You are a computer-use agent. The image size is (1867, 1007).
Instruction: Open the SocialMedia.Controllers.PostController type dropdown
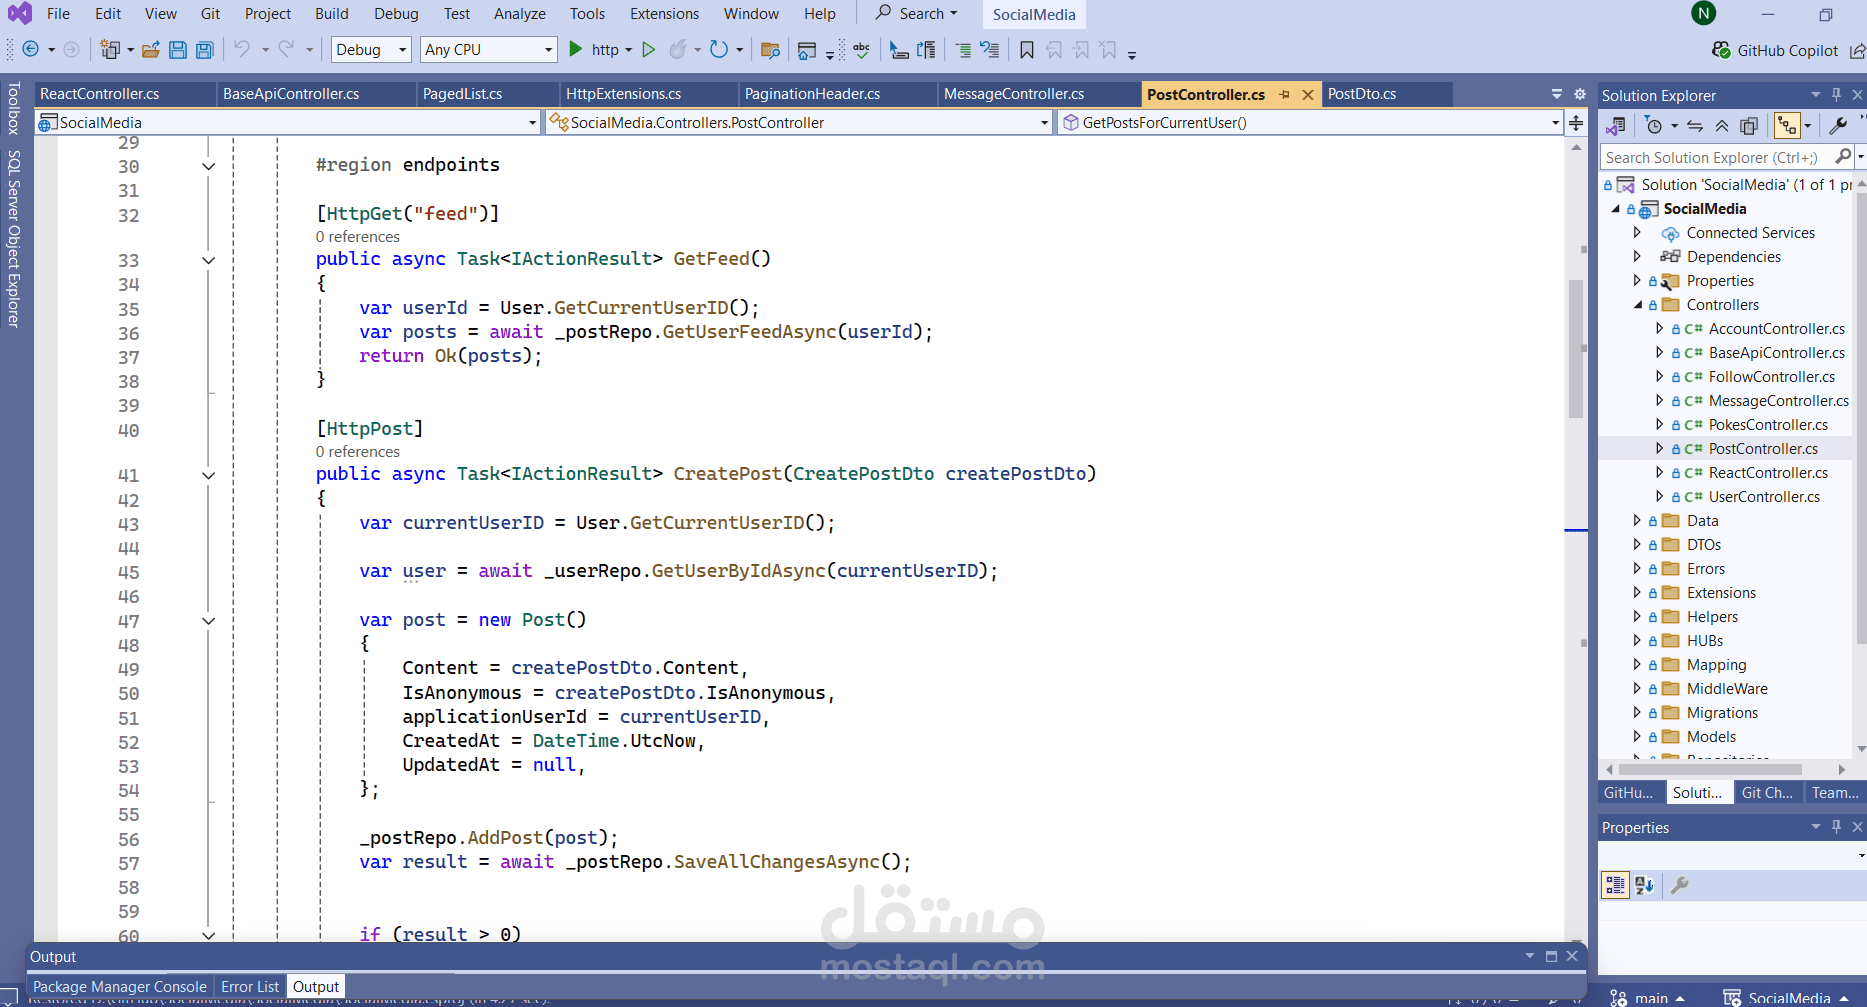[799, 123]
